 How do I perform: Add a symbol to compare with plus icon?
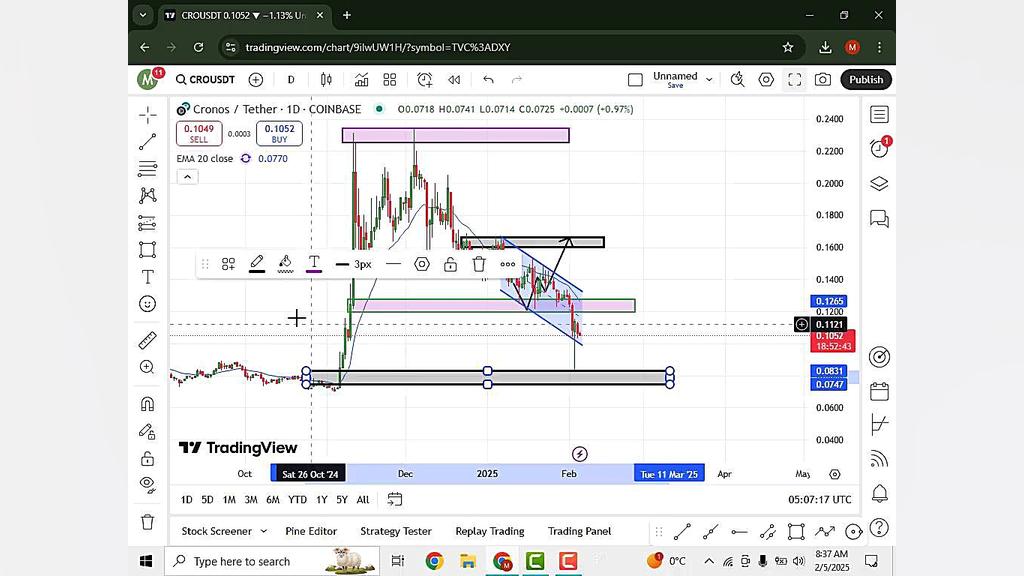pyautogui.click(x=256, y=80)
